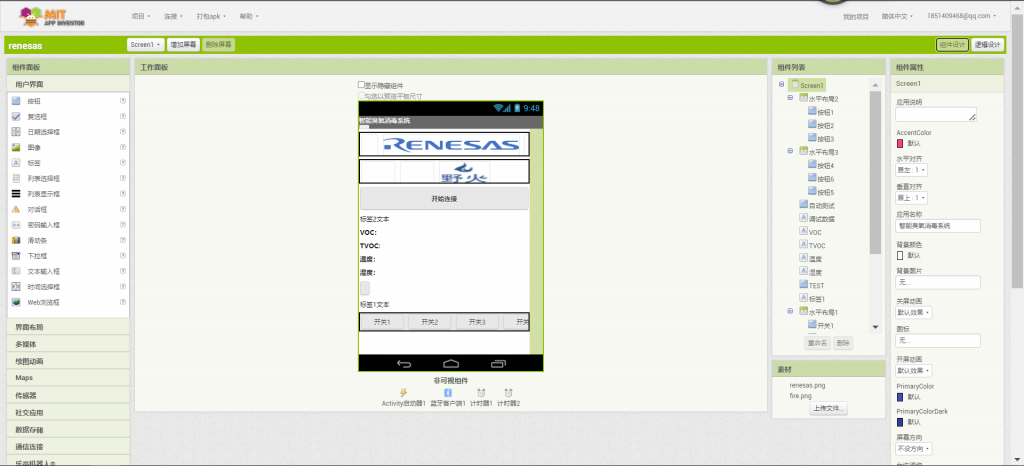
Task: Select the 对话框 notifier component icon
Action: (x=16, y=209)
